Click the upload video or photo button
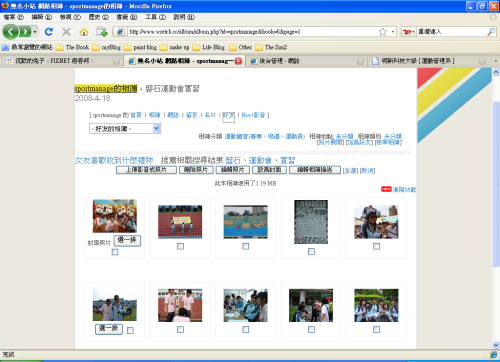The width and height of the screenshot is (500, 362). click(x=146, y=170)
